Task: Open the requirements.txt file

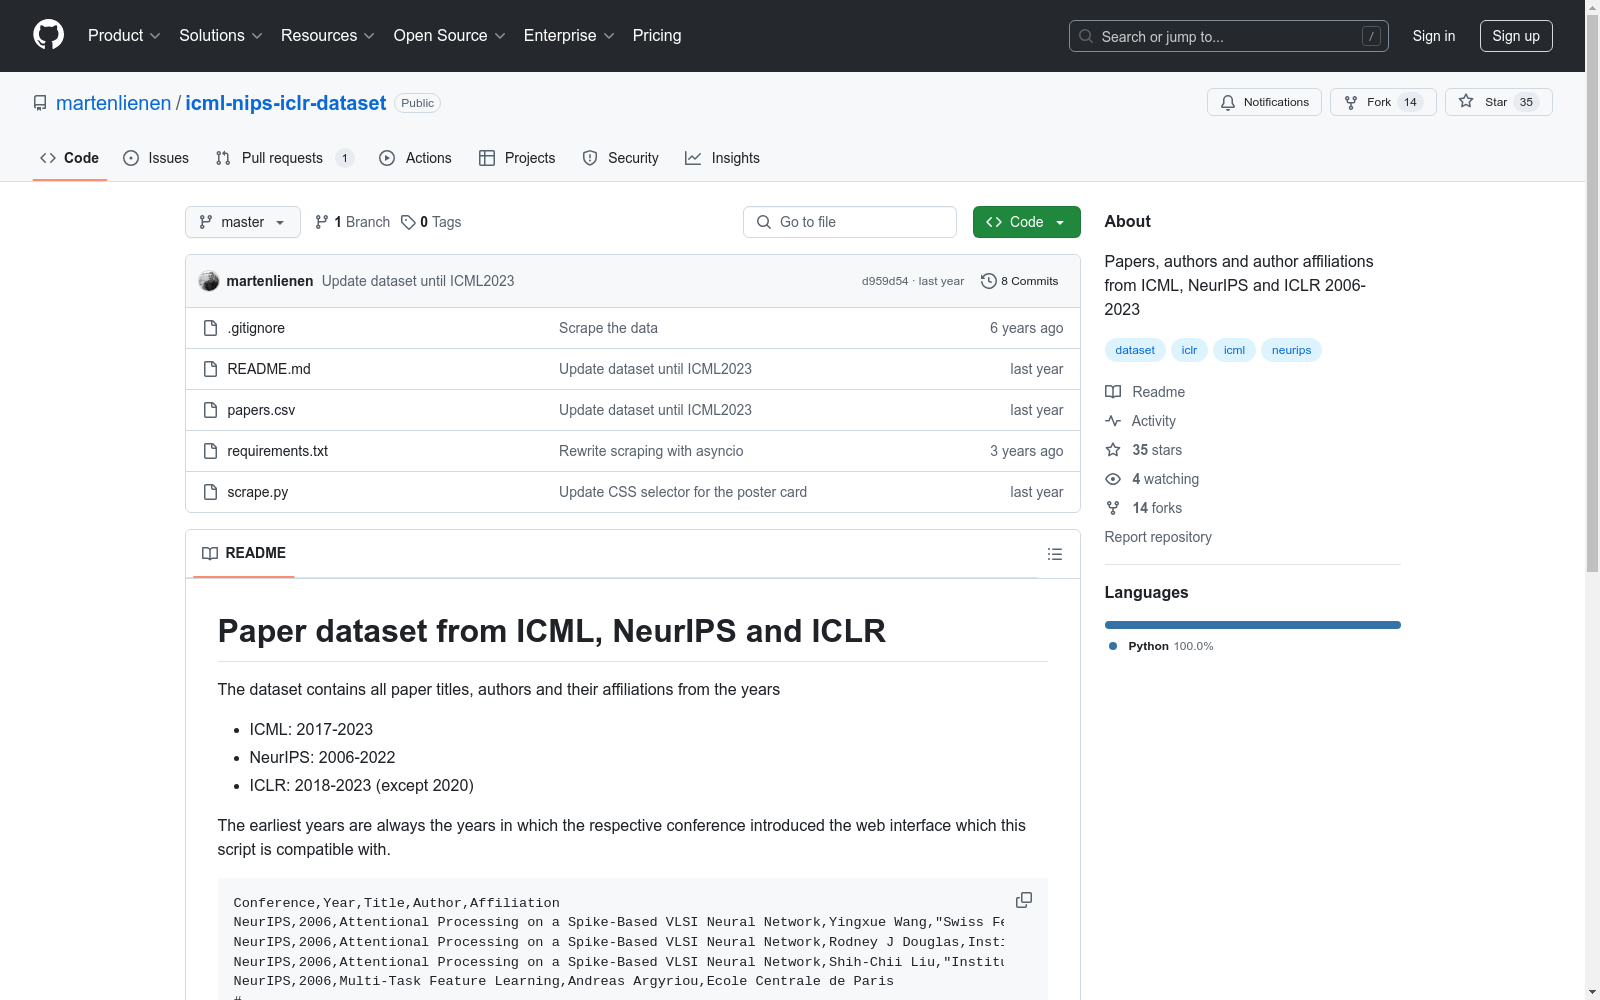Action: [x=277, y=451]
